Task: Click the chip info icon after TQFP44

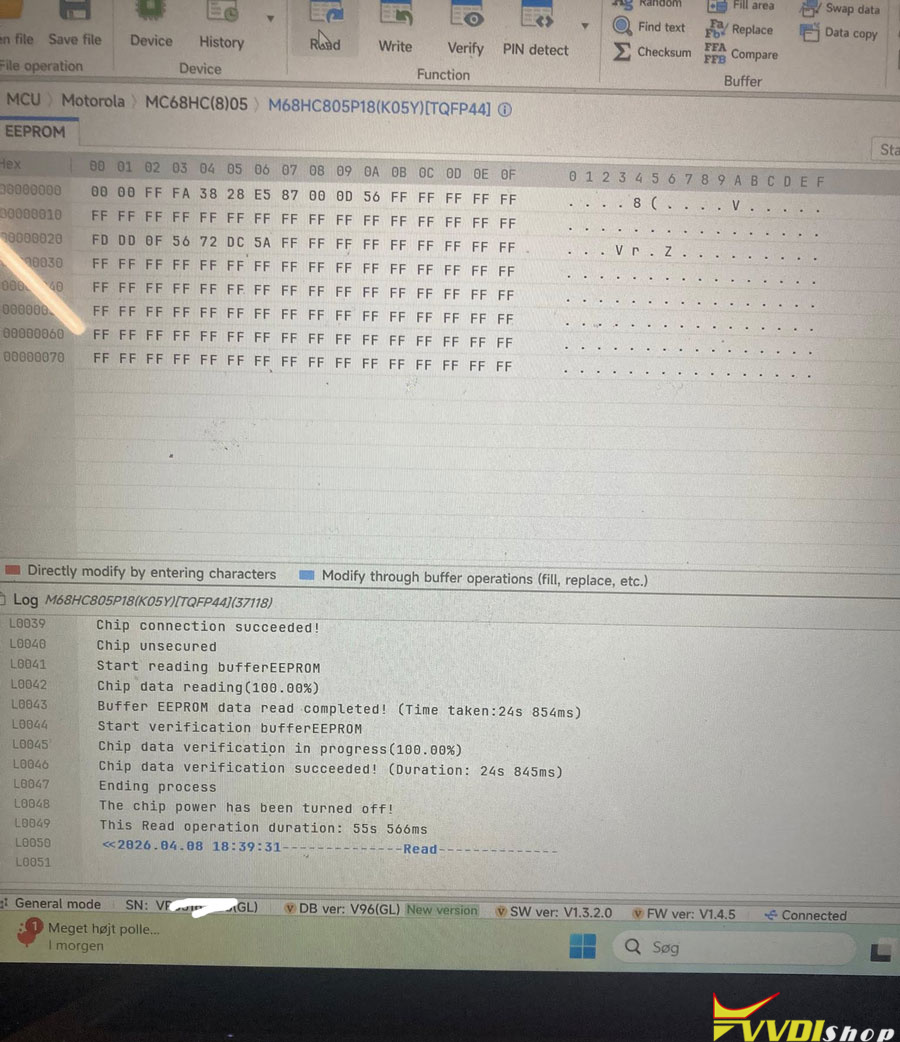Action: coord(505,110)
